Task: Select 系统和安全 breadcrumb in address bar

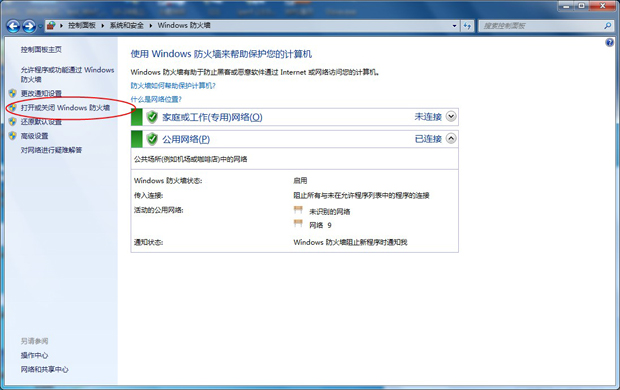Action: [127, 25]
